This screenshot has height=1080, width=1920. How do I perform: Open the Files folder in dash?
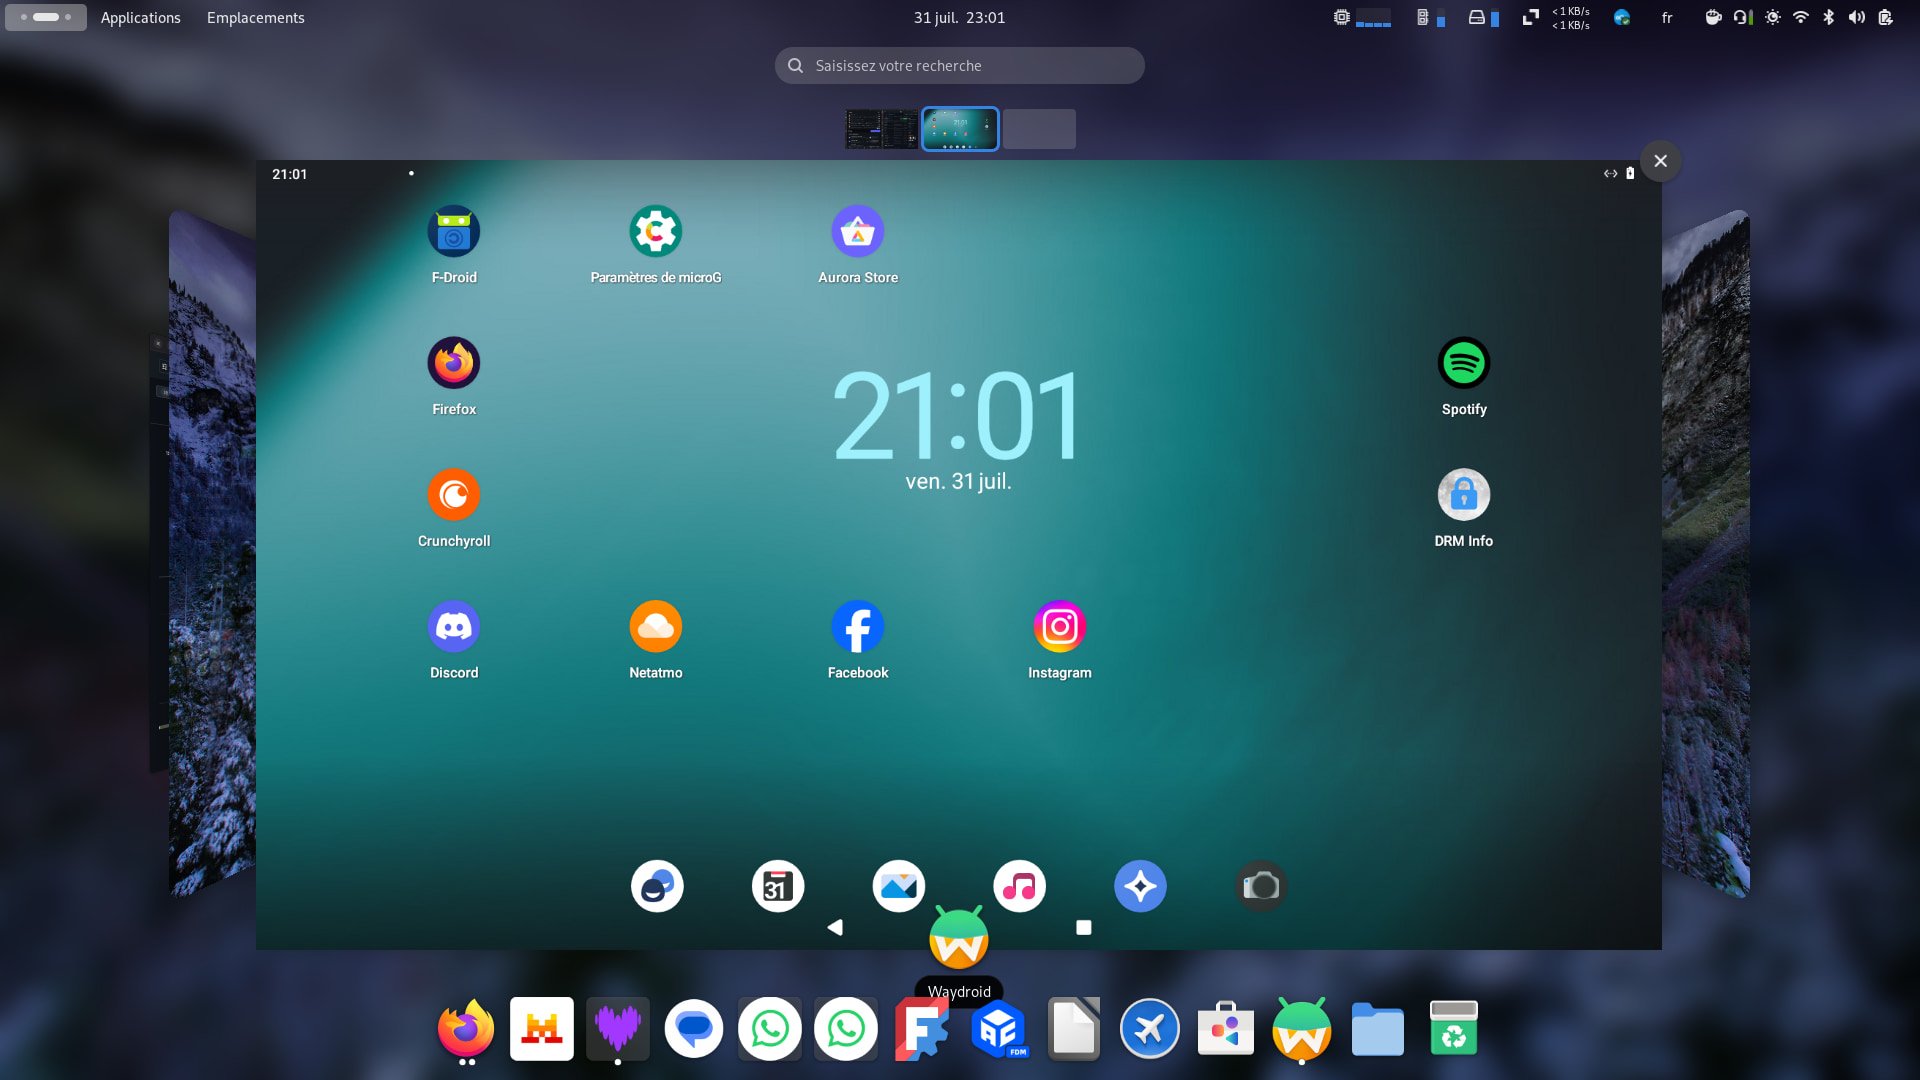pyautogui.click(x=1378, y=1028)
